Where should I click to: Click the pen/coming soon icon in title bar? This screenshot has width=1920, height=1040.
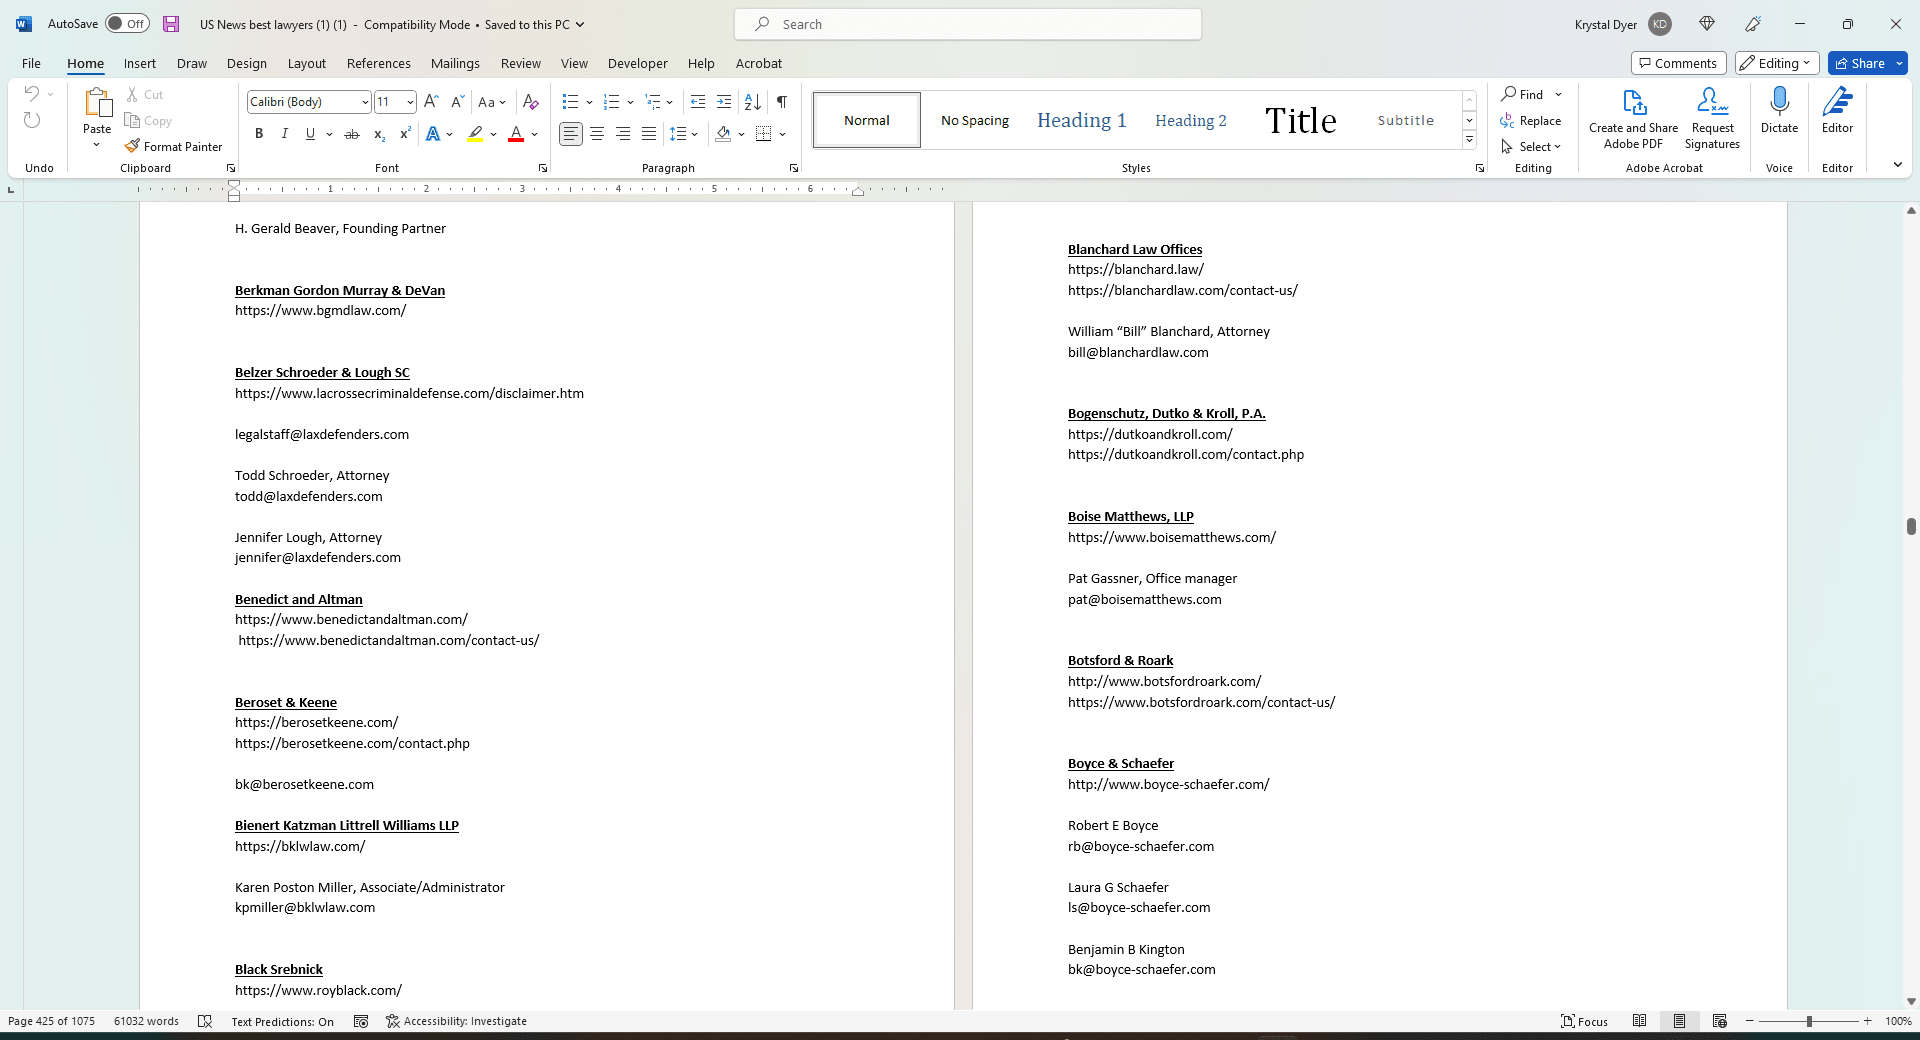1753,24
